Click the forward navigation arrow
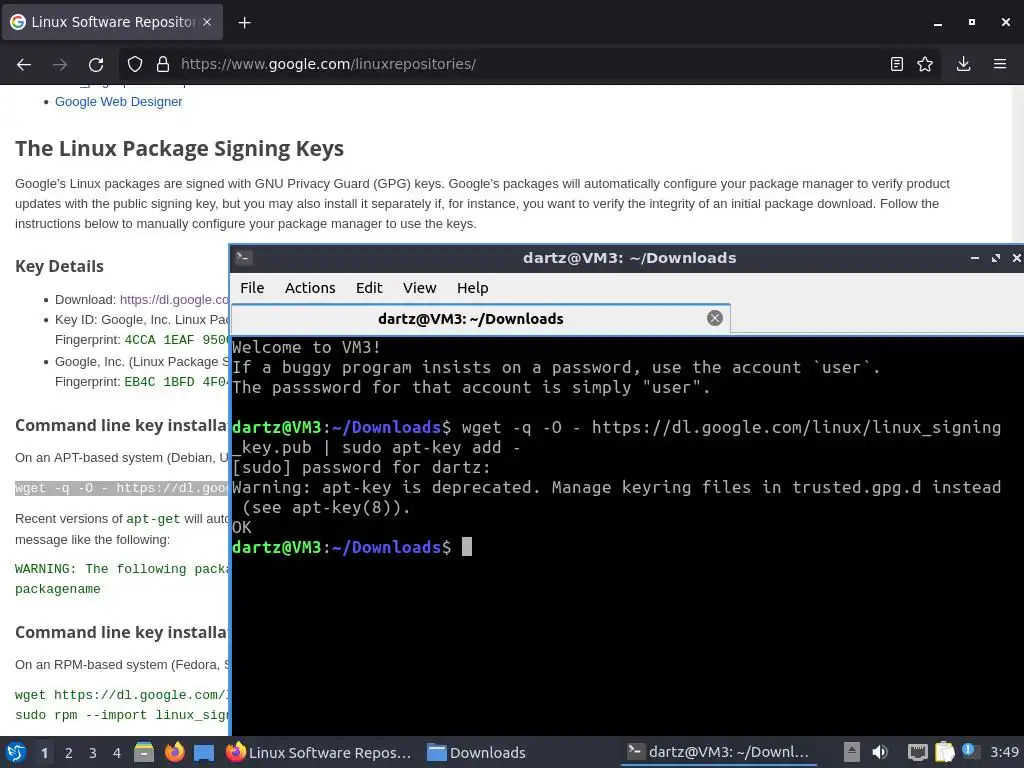The height and width of the screenshot is (768, 1024). pyautogui.click(x=60, y=64)
